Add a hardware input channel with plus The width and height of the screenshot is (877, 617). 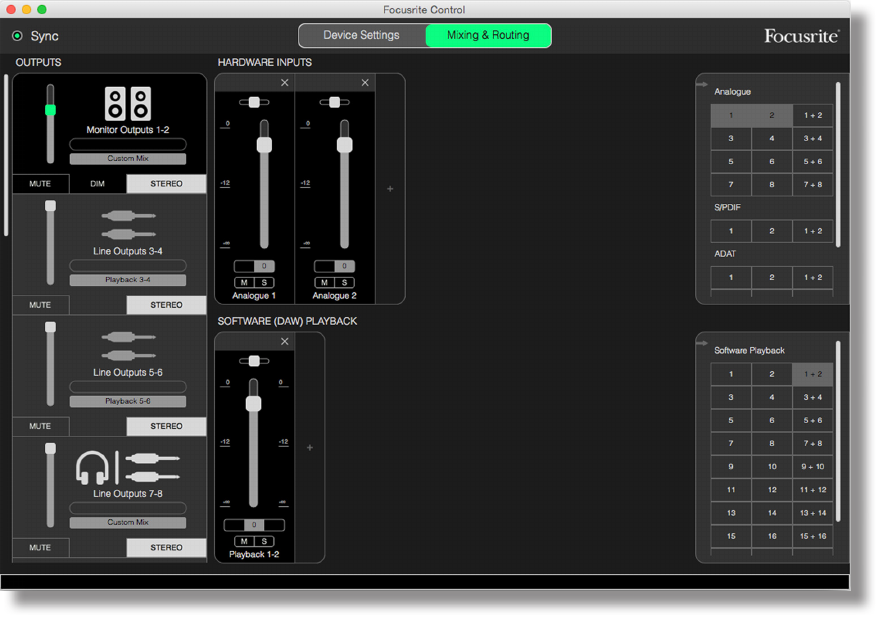coord(390,189)
